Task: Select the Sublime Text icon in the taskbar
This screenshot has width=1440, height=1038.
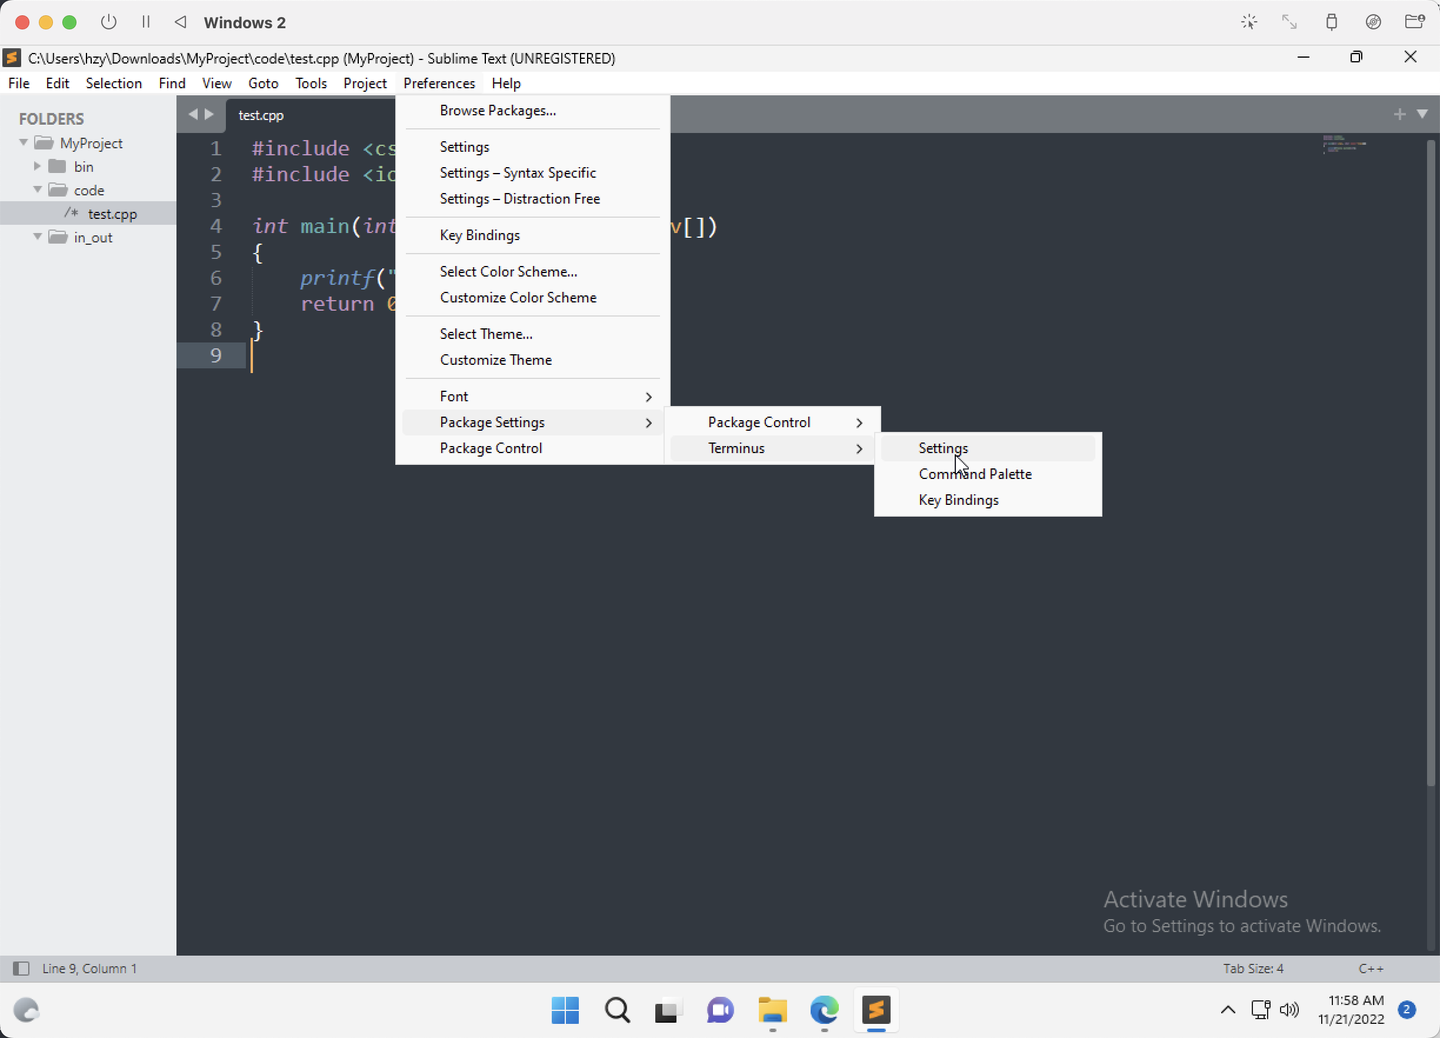Action: [x=875, y=1010]
